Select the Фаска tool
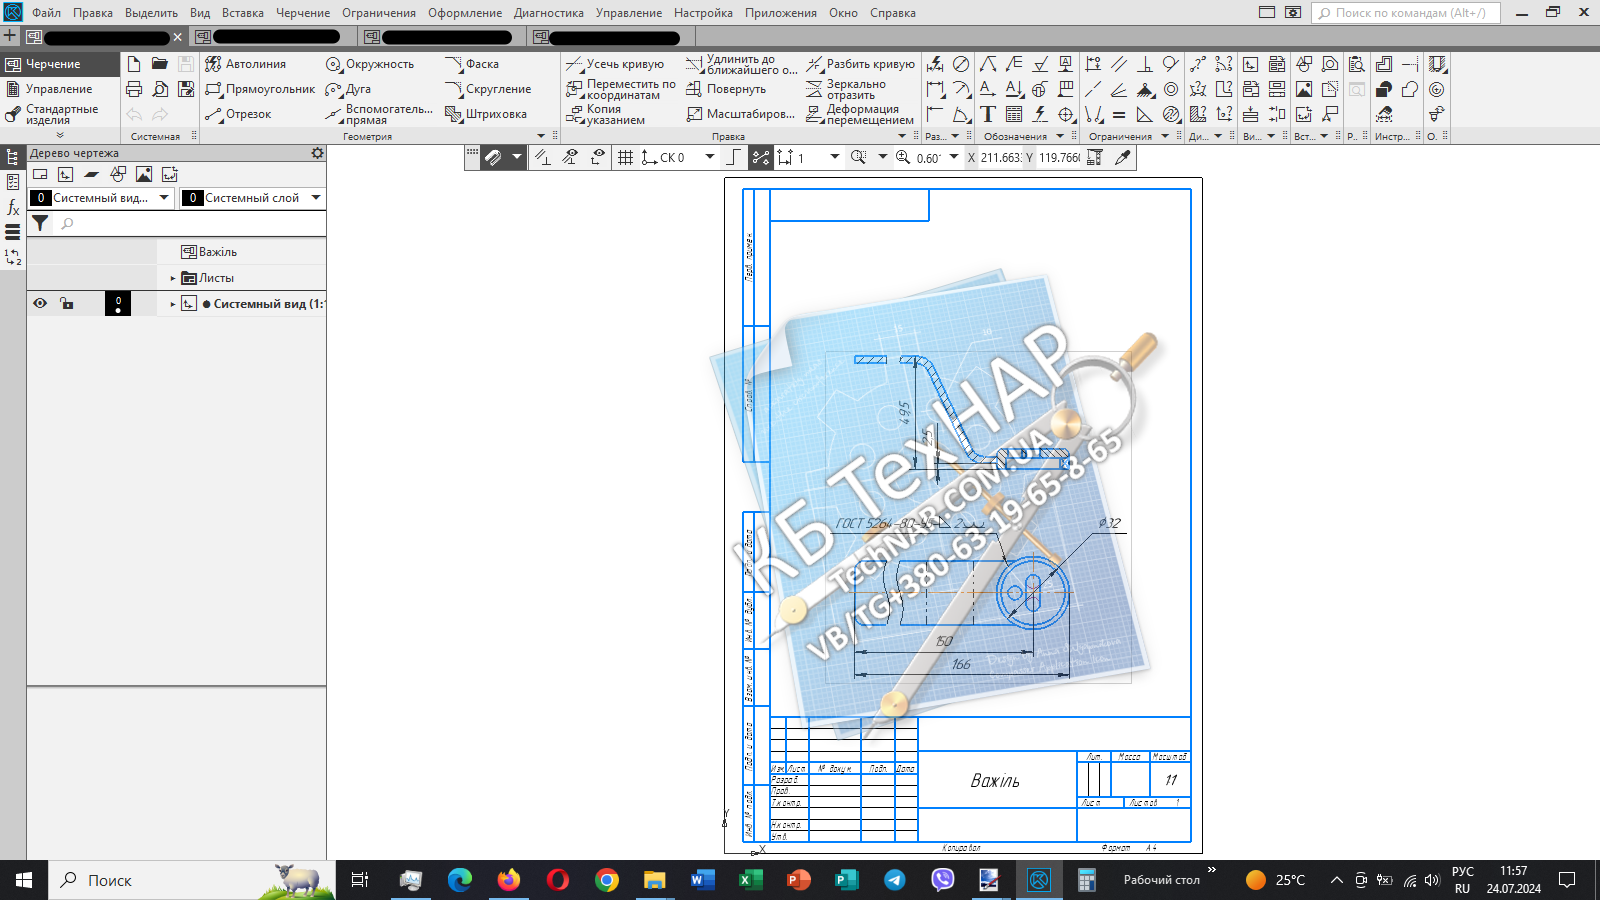This screenshot has height=900, width=1600. click(x=472, y=64)
